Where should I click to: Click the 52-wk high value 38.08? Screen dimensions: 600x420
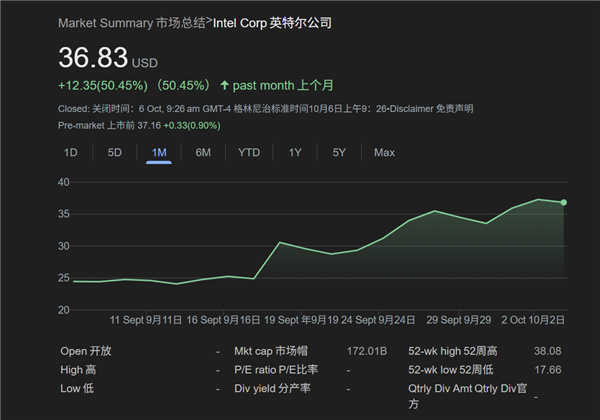click(549, 351)
